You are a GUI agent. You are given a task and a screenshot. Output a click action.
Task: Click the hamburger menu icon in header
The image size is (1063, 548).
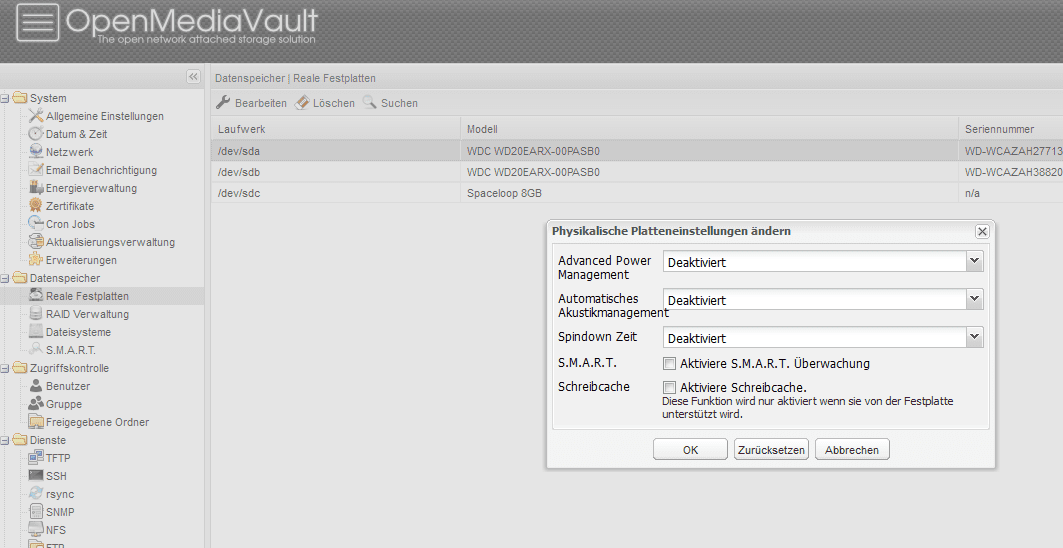[37, 22]
